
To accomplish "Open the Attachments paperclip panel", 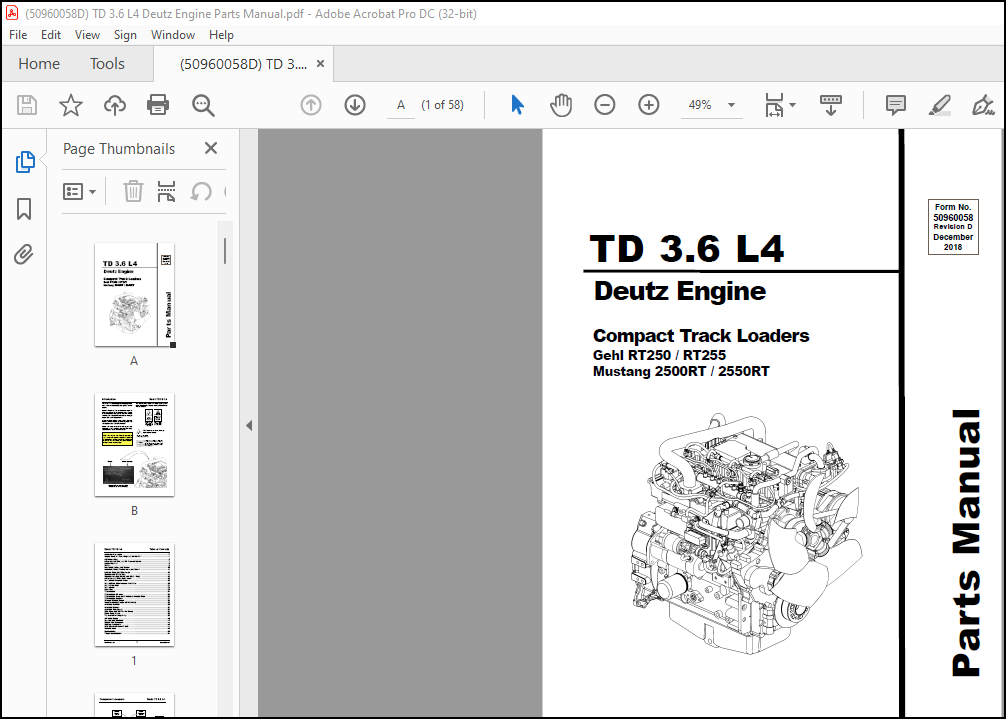I will 24,255.
